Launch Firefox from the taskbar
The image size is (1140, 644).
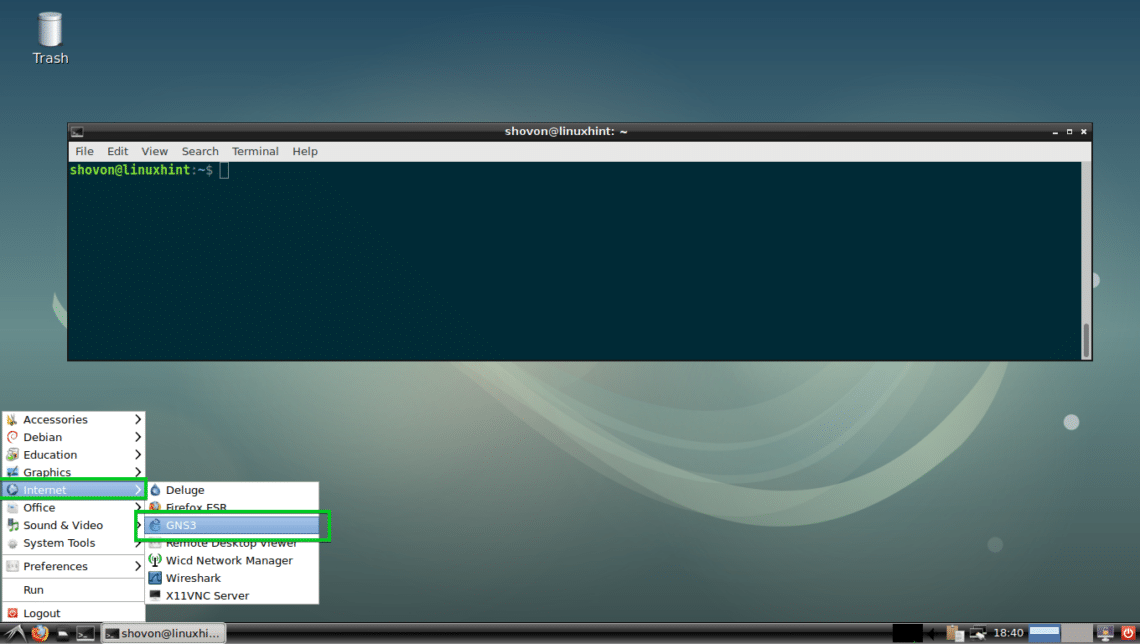(40, 633)
